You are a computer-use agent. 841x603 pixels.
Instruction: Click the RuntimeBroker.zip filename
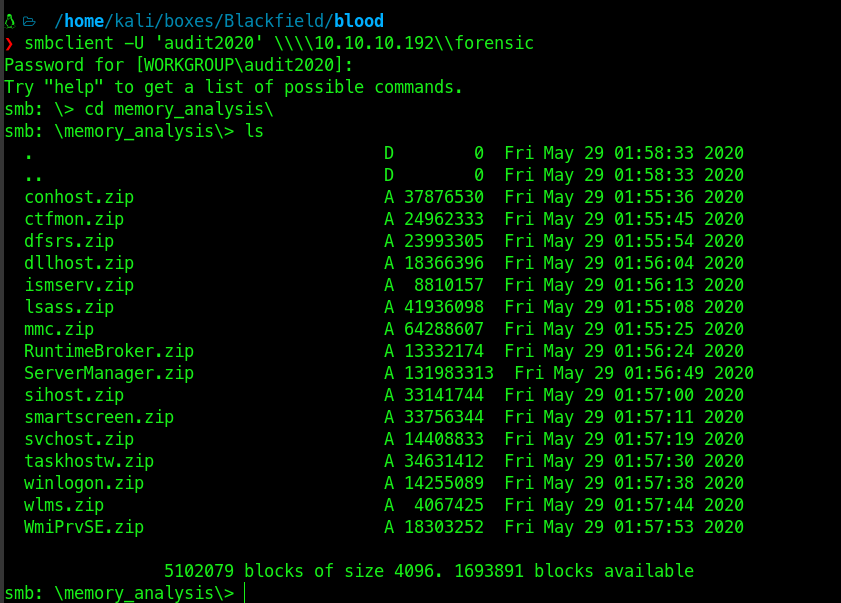point(109,351)
